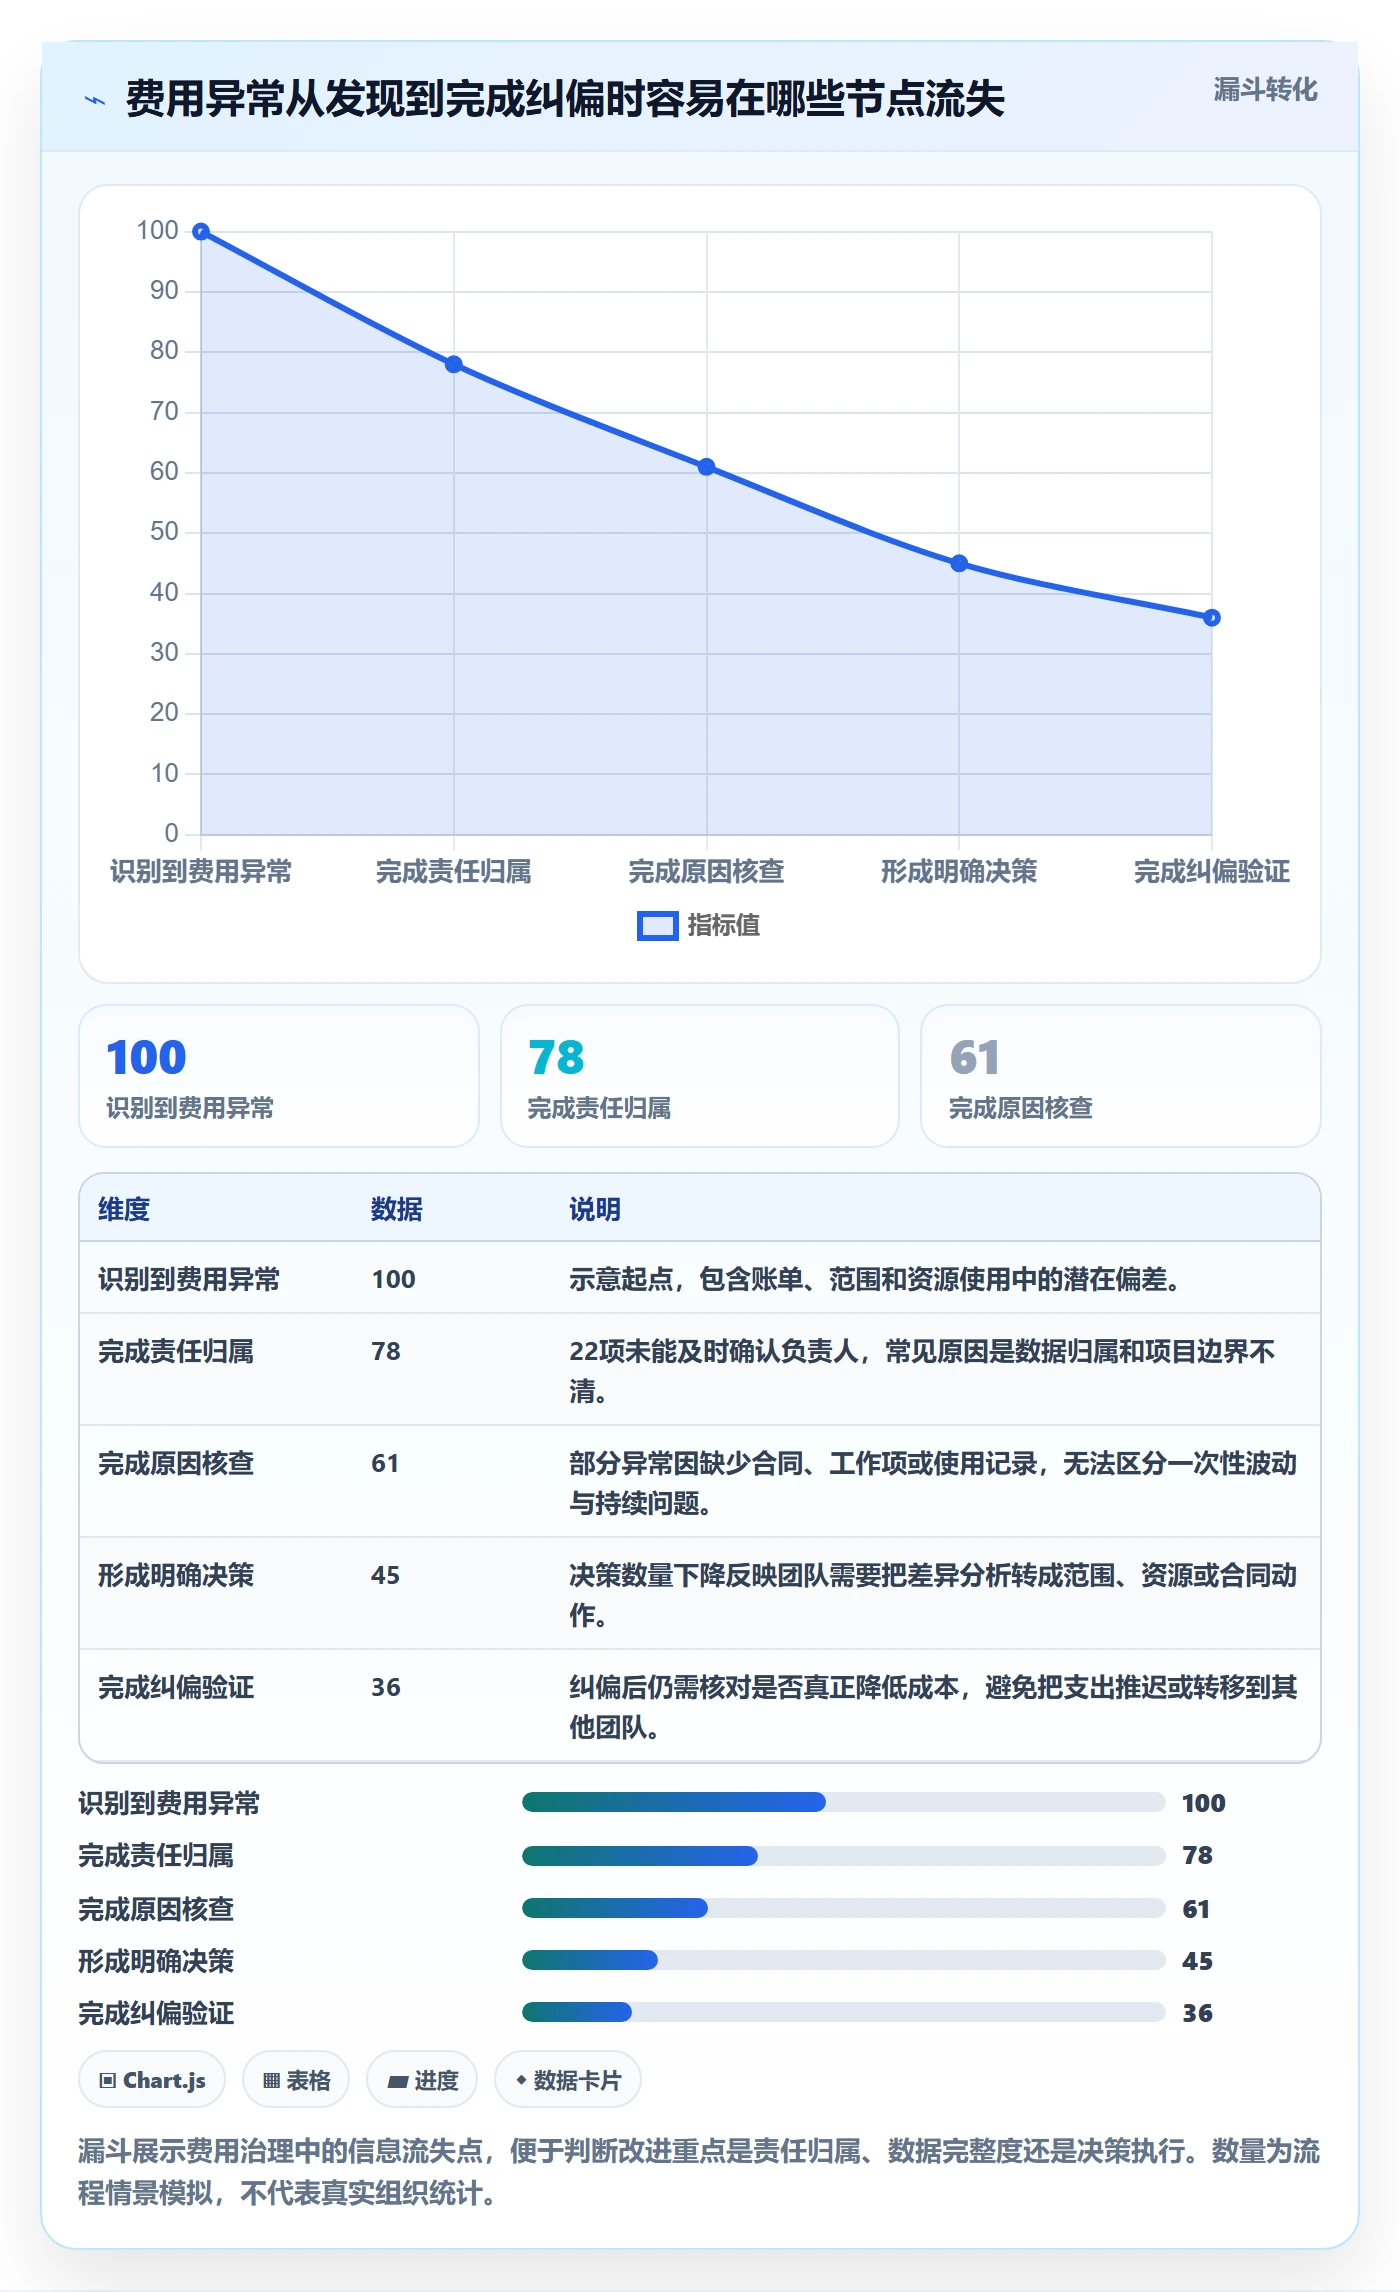
Task: Click the 完成责任归属 progress bar
Action: click(x=843, y=1856)
